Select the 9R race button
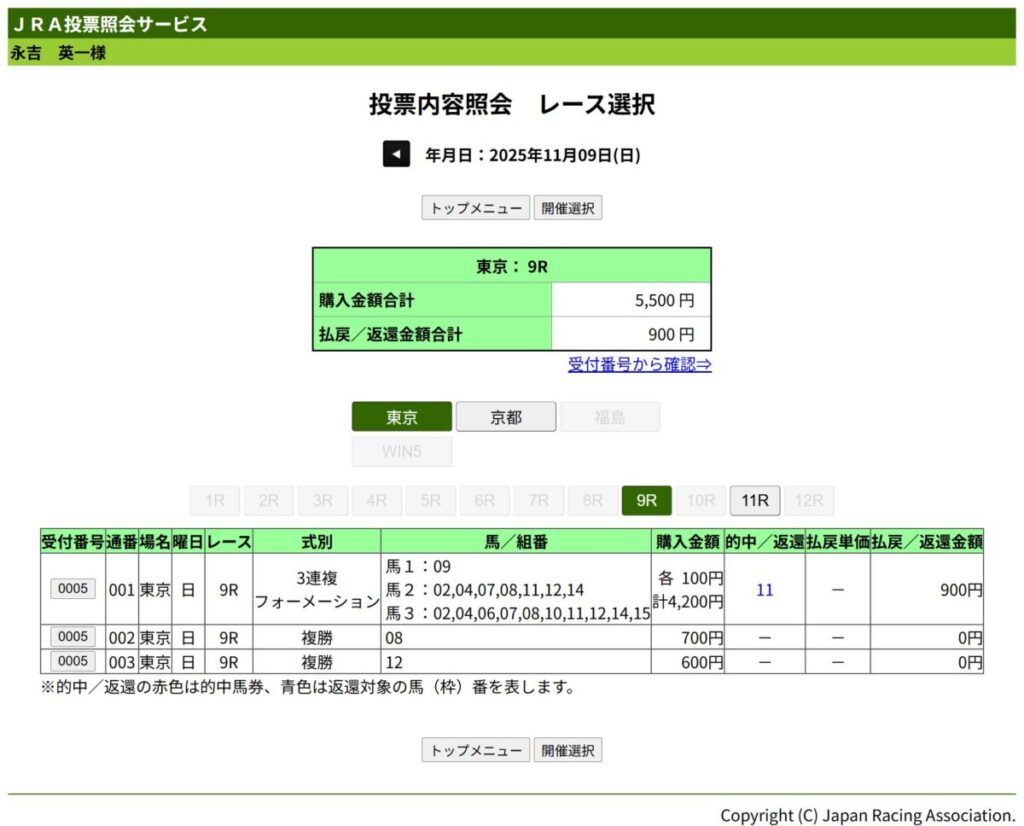The height and width of the screenshot is (826, 1024). click(x=647, y=501)
